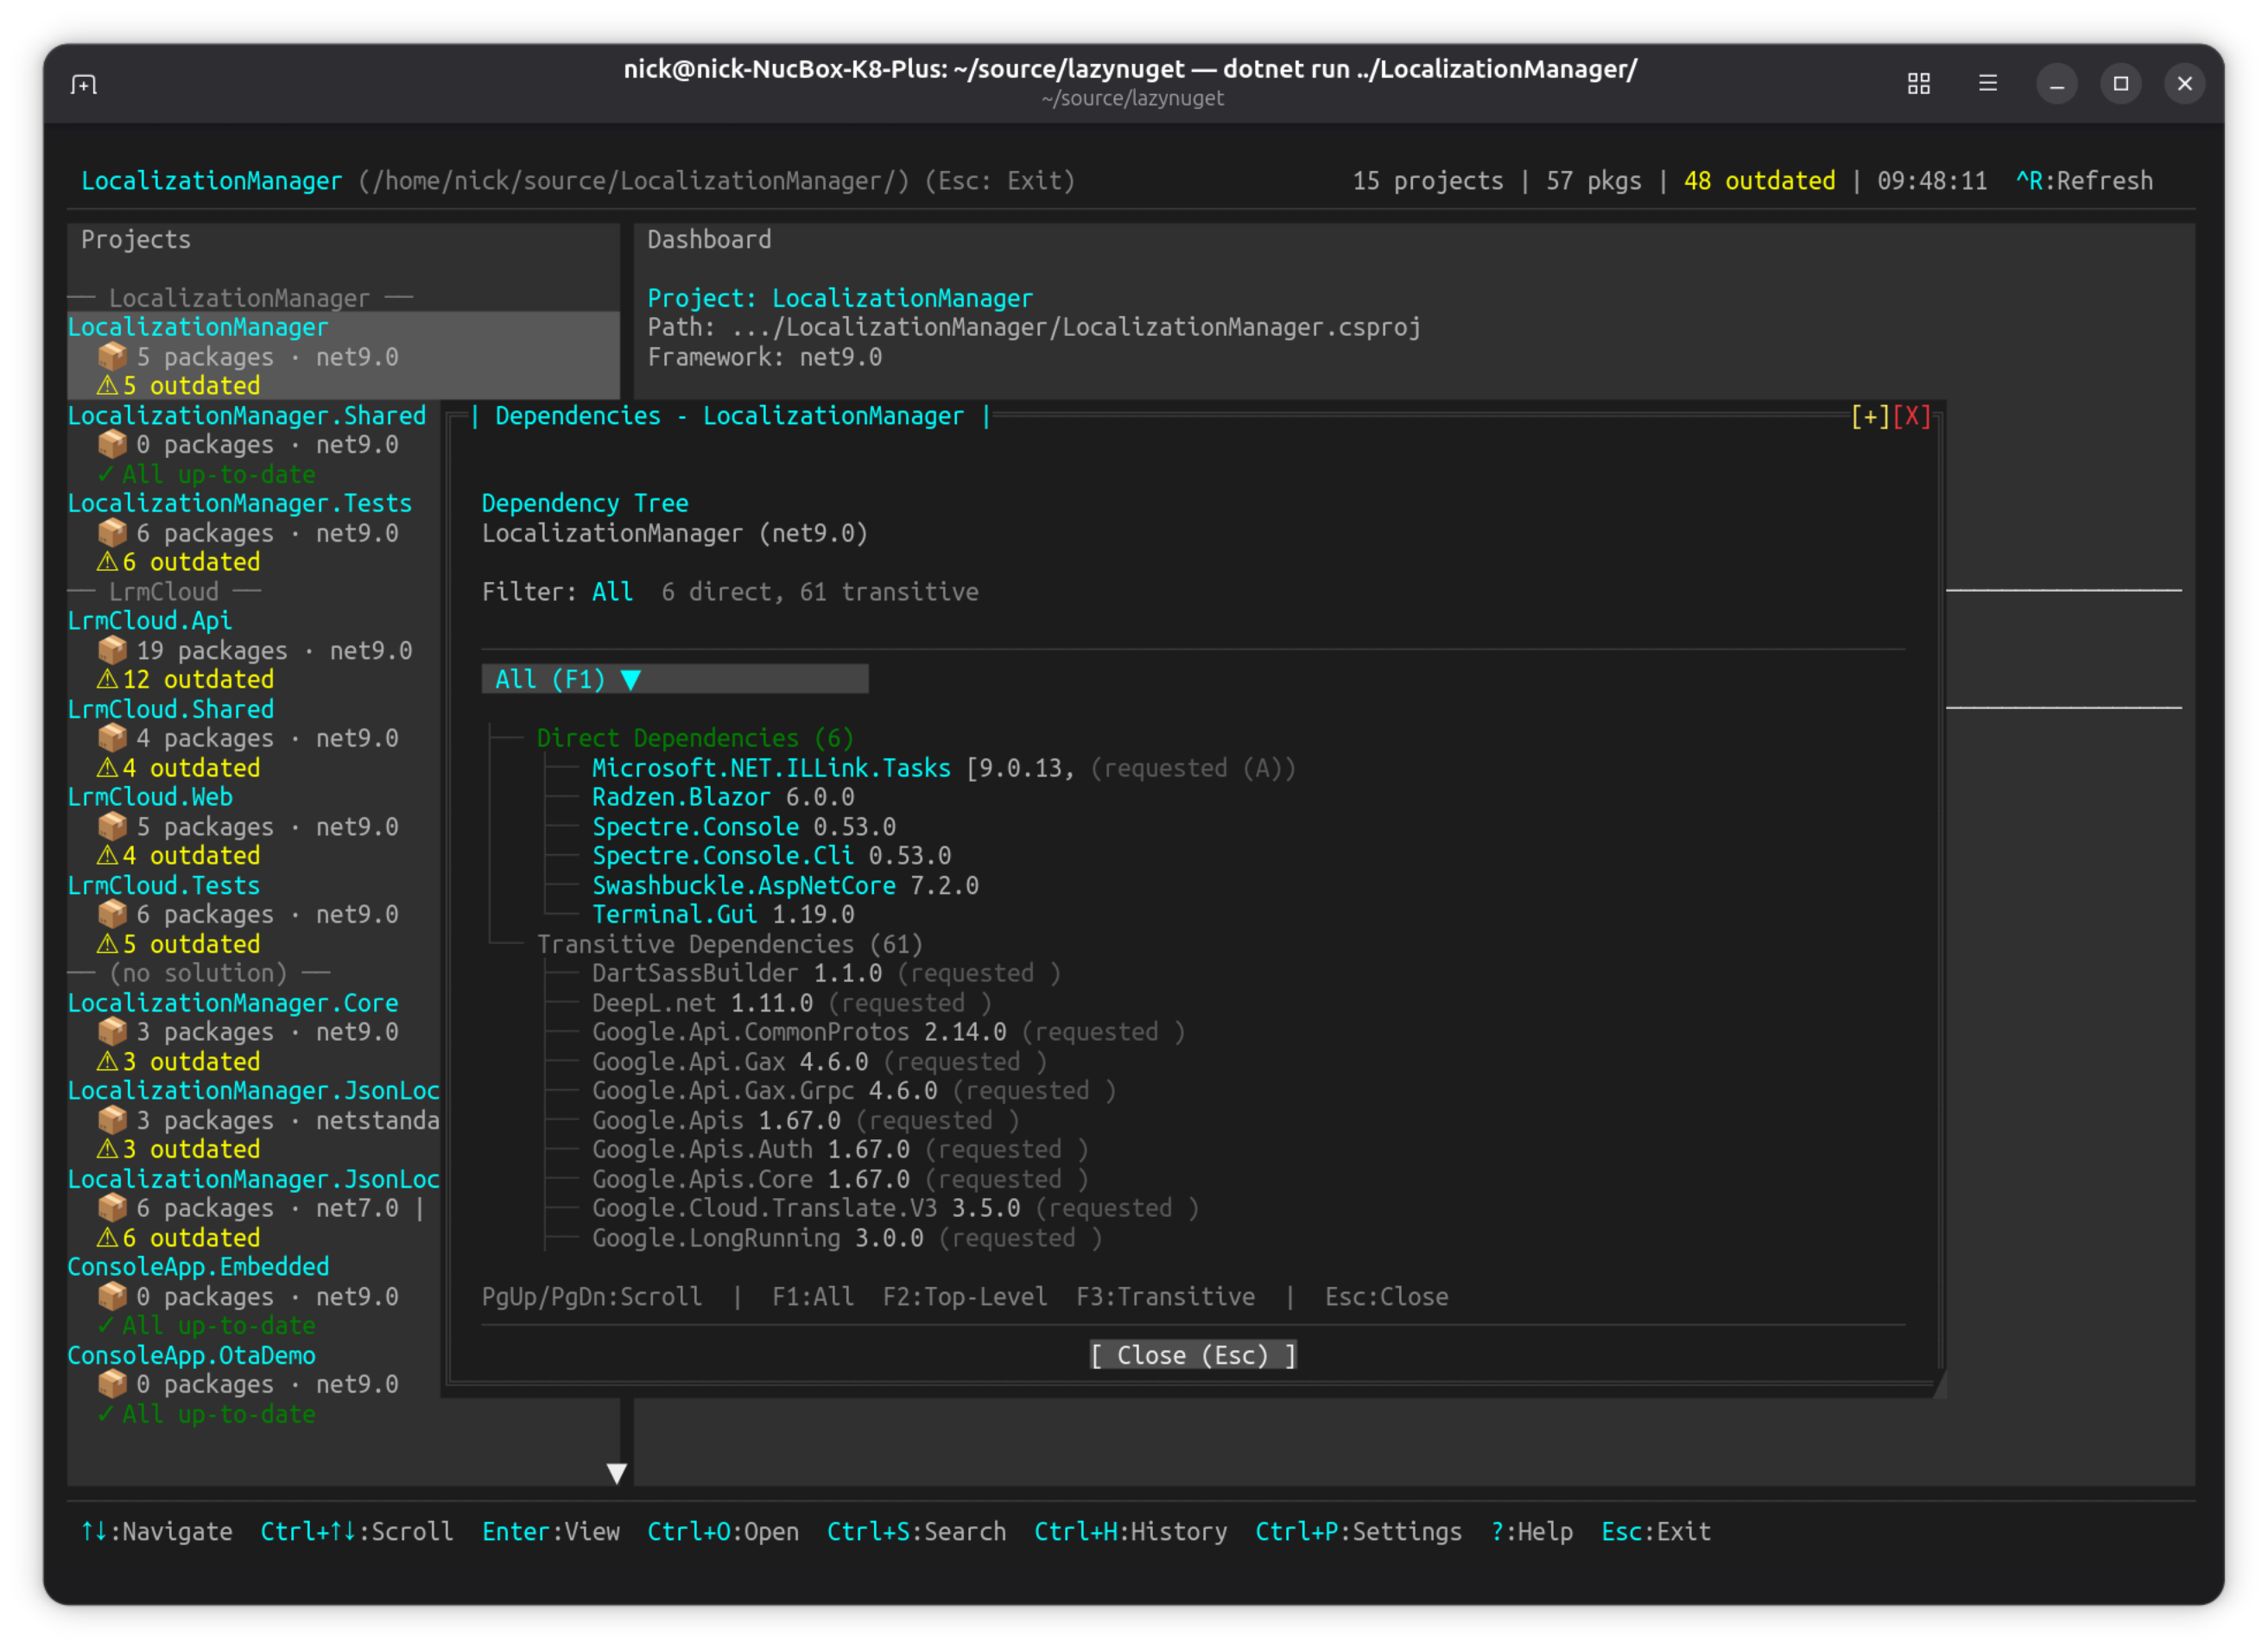Collapse Direct Dependencies (6) tree node
2268x1648 pixels.
(x=695, y=739)
